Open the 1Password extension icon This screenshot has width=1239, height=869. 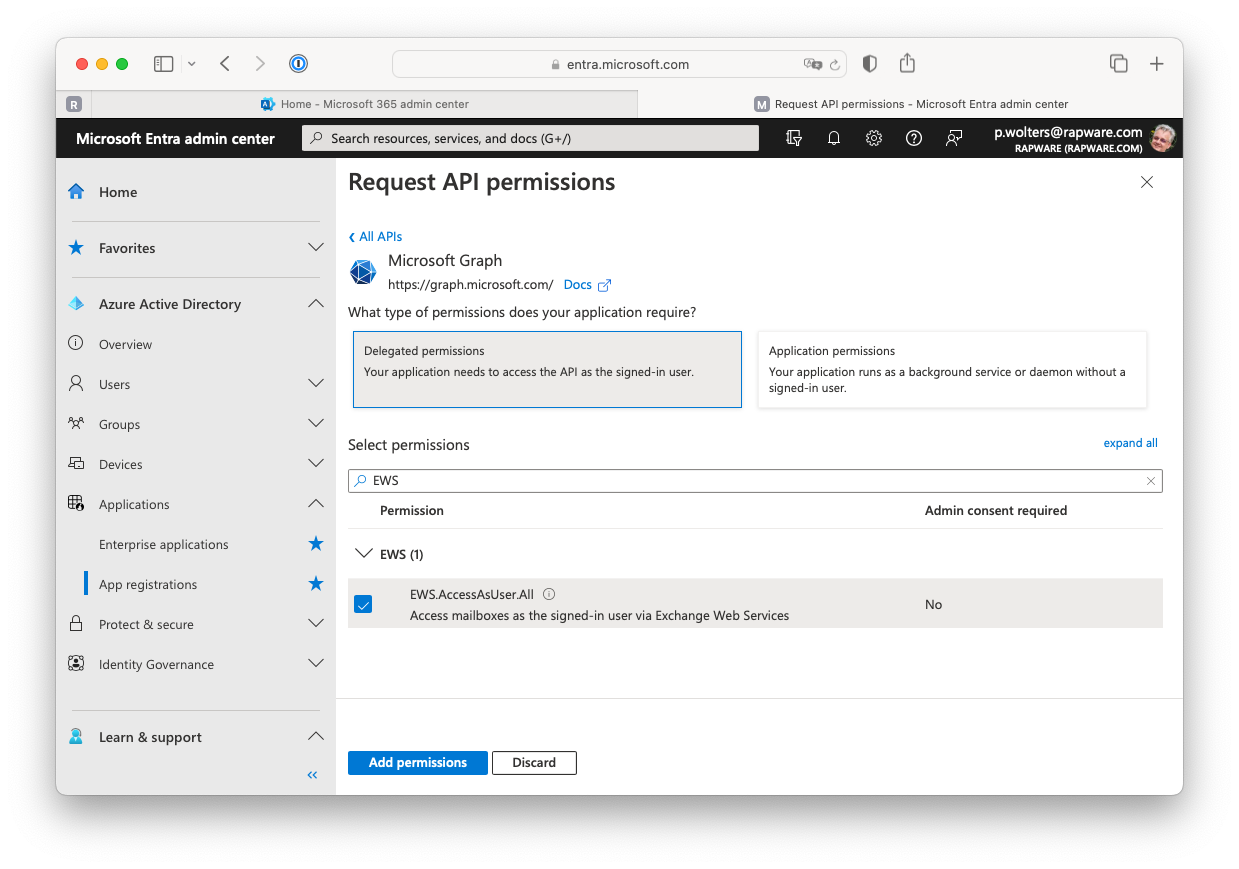(x=298, y=64)
